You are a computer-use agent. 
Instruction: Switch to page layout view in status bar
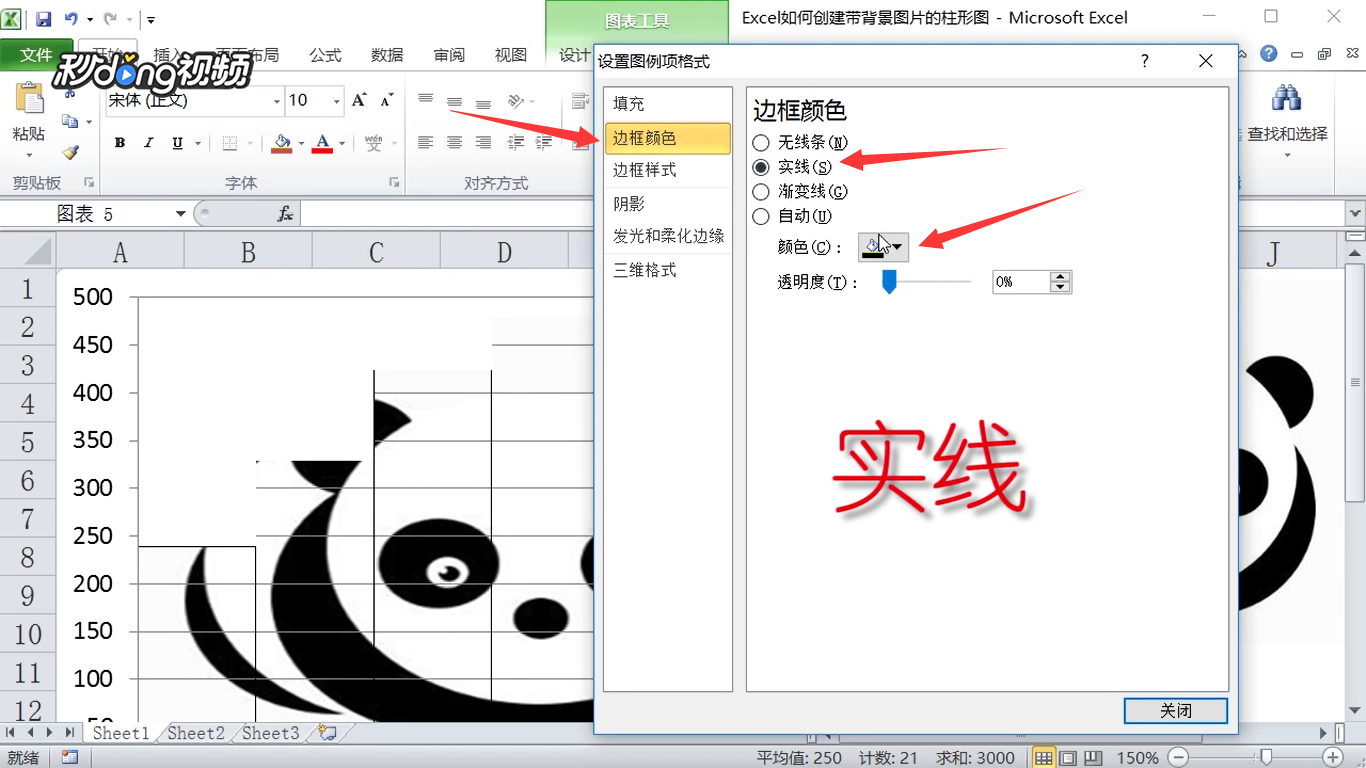coord(1068,758)
